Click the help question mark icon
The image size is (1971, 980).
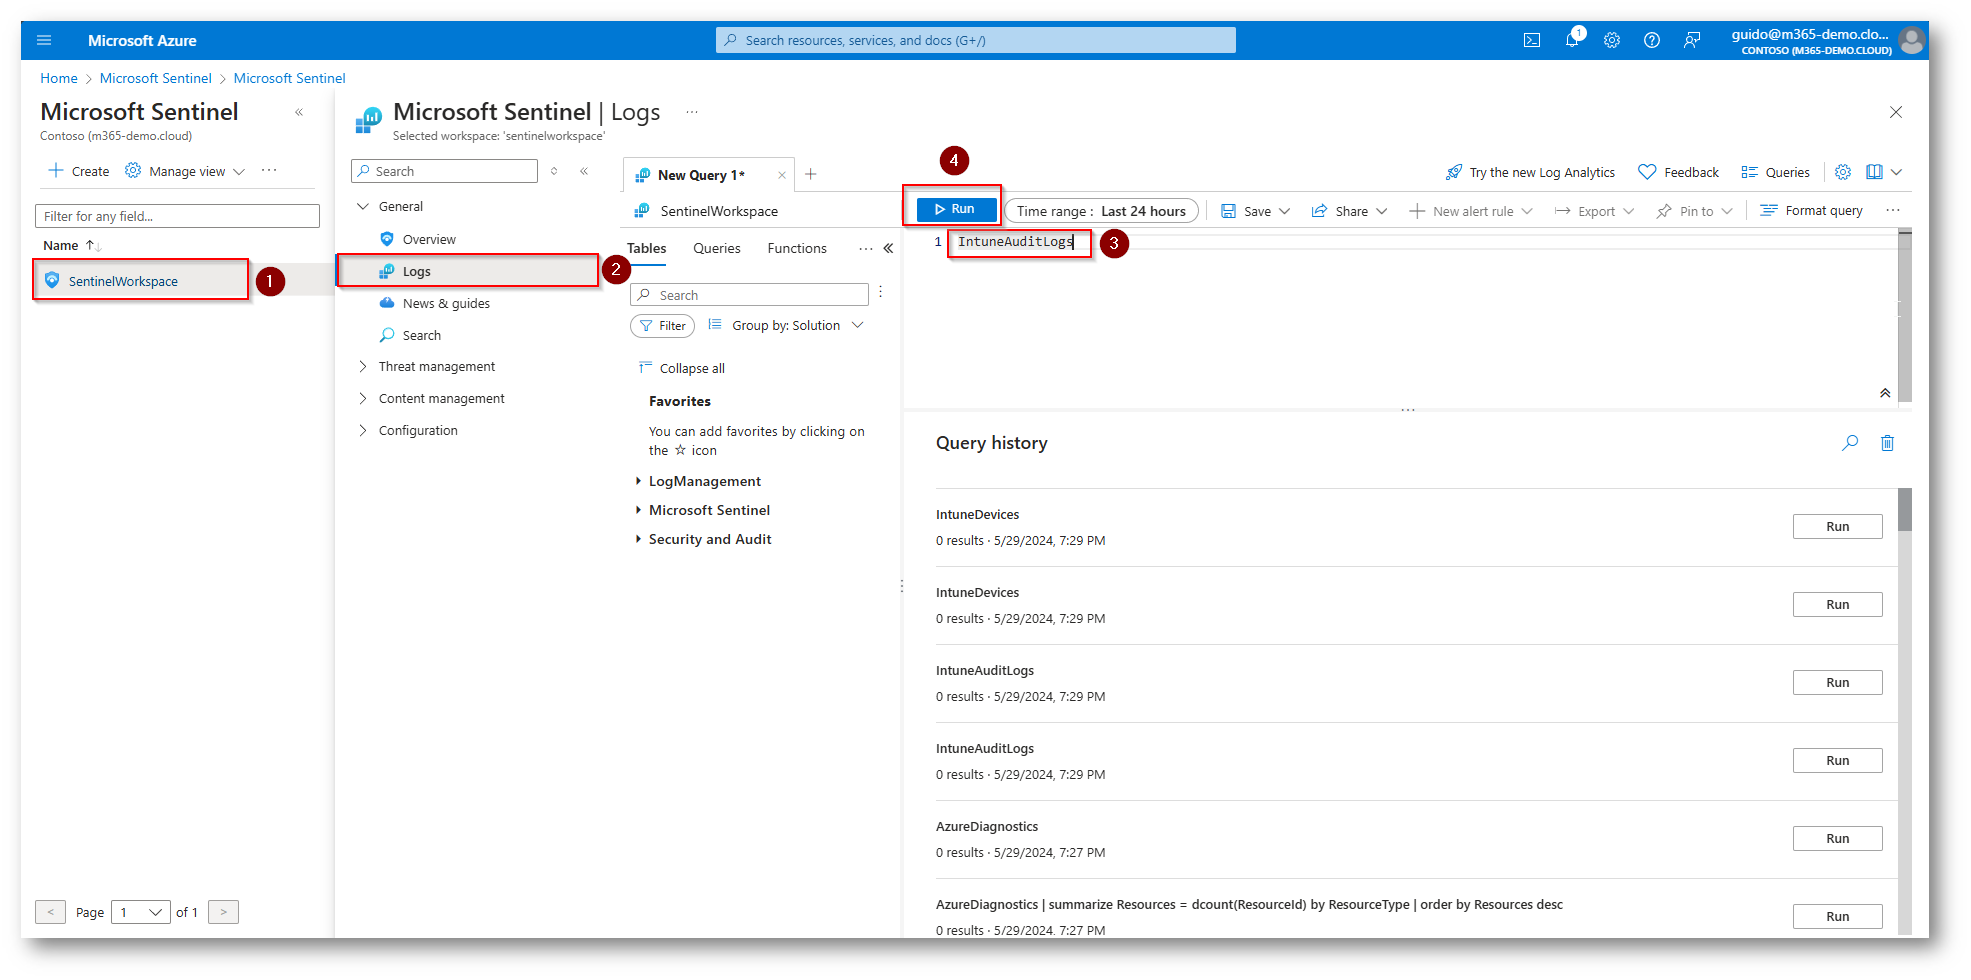click(x=1652, y=40)
